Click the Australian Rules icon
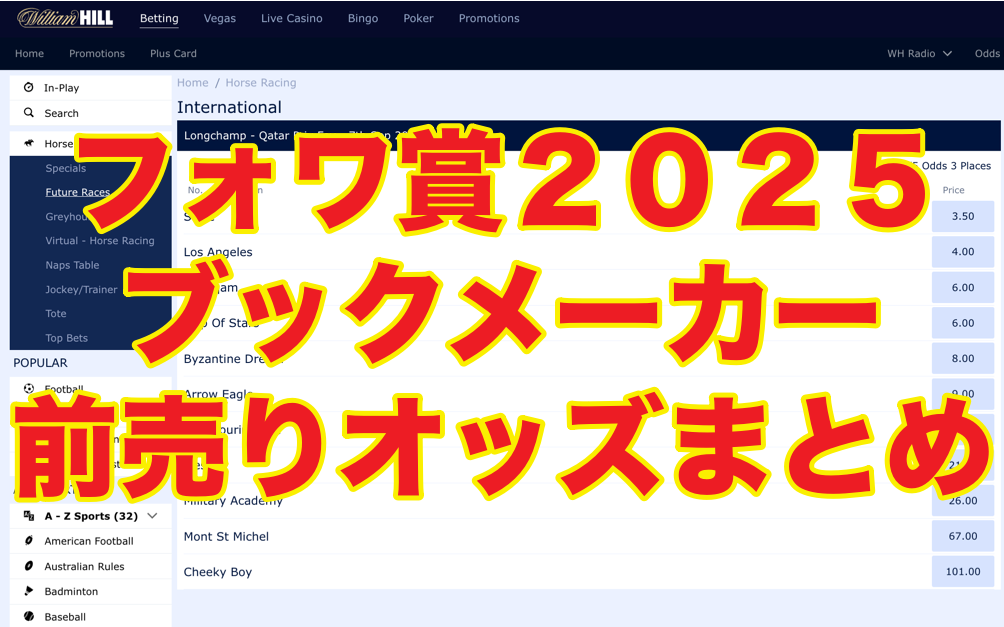Image resolution: width=1004 pixels, height=627 pixels. pyautogui.click(x=29, y=566)
